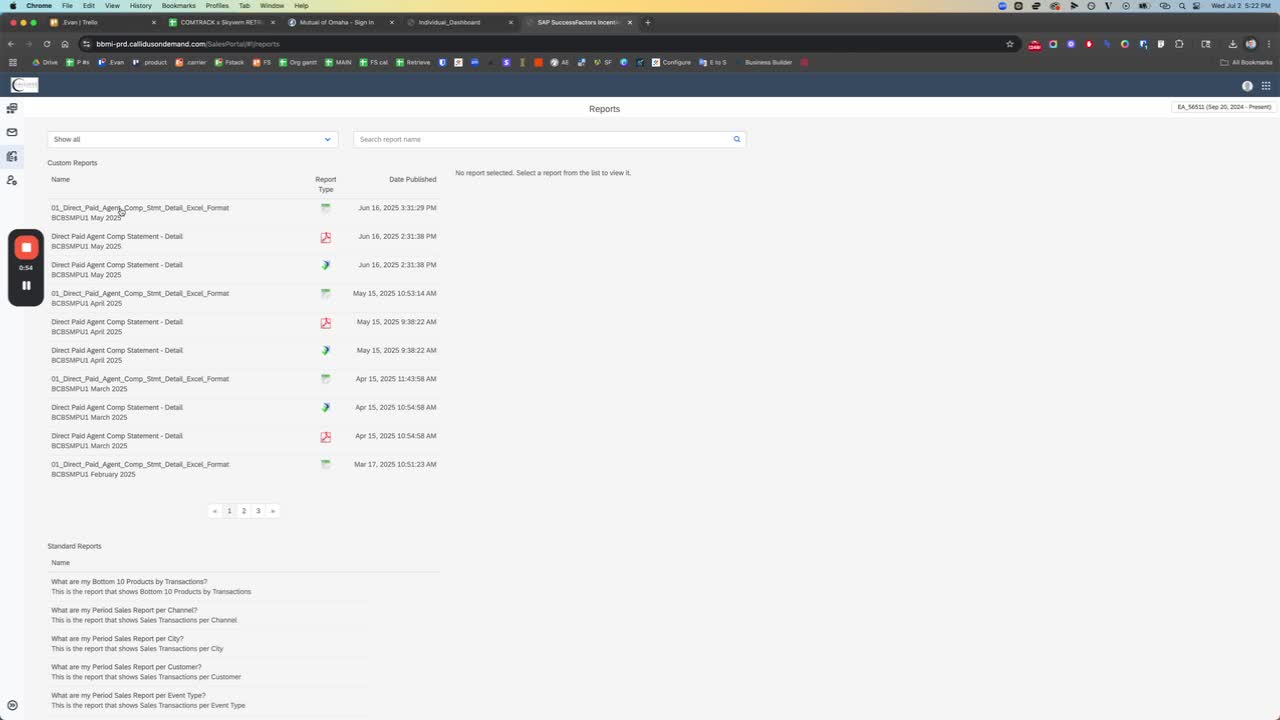Open 'What are my Period Sales Report per City?'
Image resolution: width=1280 pixels, height=720 pixels.
coord(117,639)
